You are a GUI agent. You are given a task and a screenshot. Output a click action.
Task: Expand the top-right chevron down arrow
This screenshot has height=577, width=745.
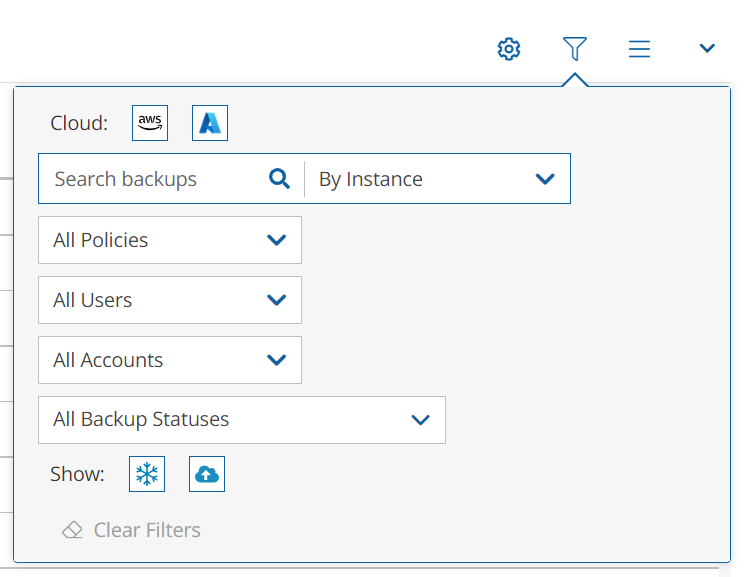(707, 48)
